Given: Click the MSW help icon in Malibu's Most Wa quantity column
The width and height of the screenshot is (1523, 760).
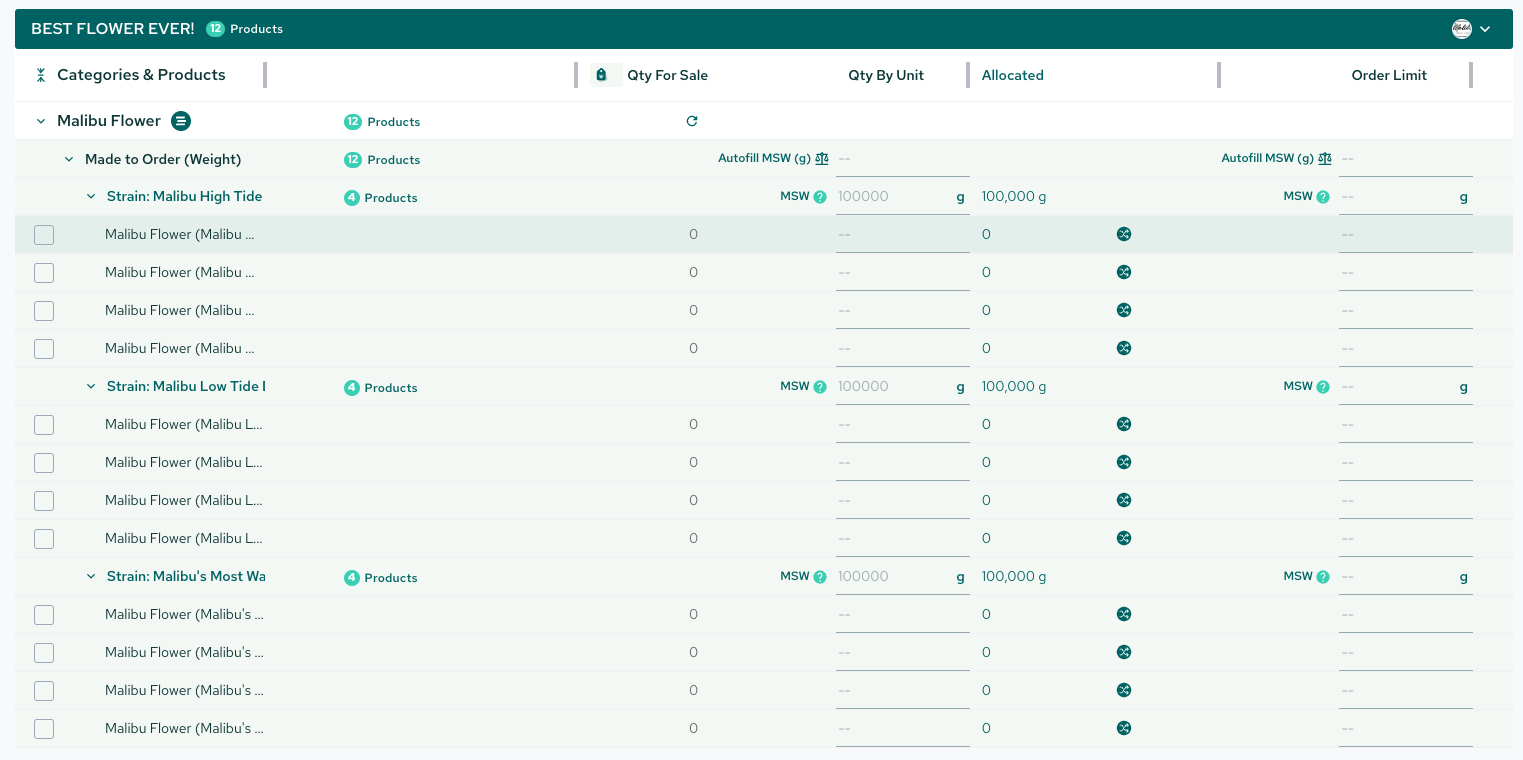Looking at the screenshot, I should [x=820, y=577].
